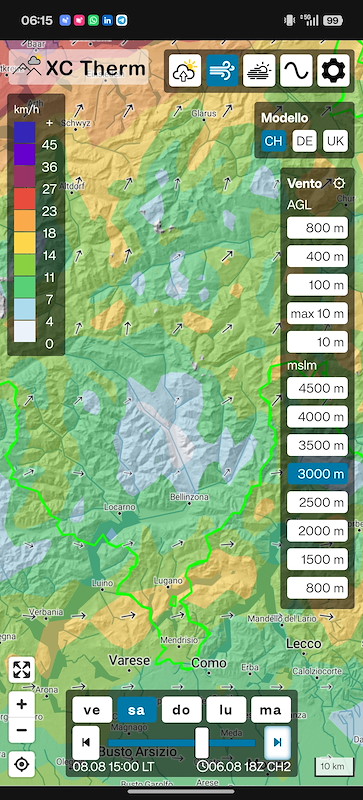
Task: Select wind at 800 m AGL
Action: (x=317, y=228)
